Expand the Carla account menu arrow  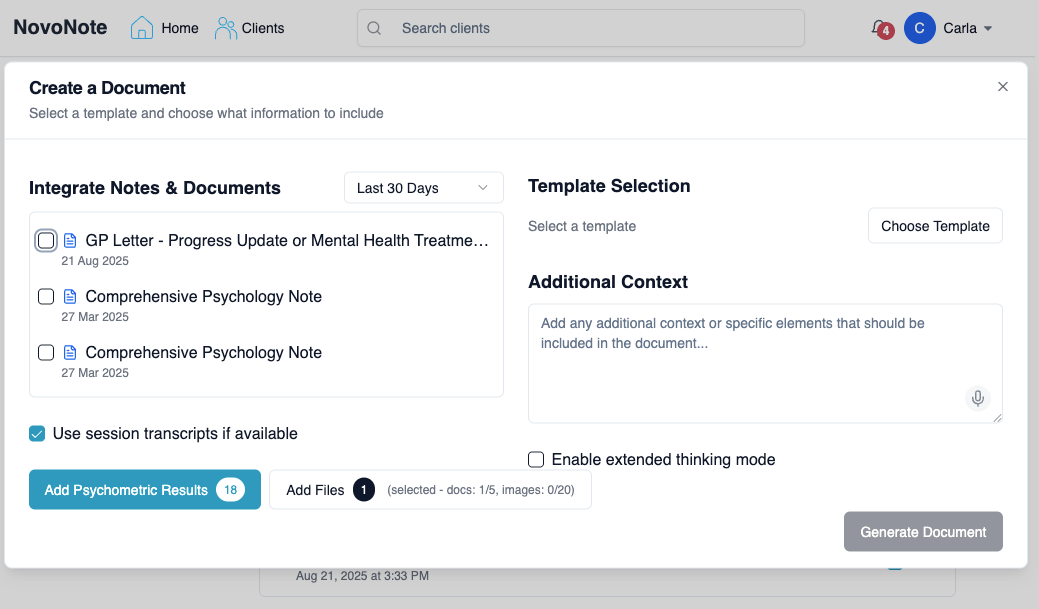988,29
